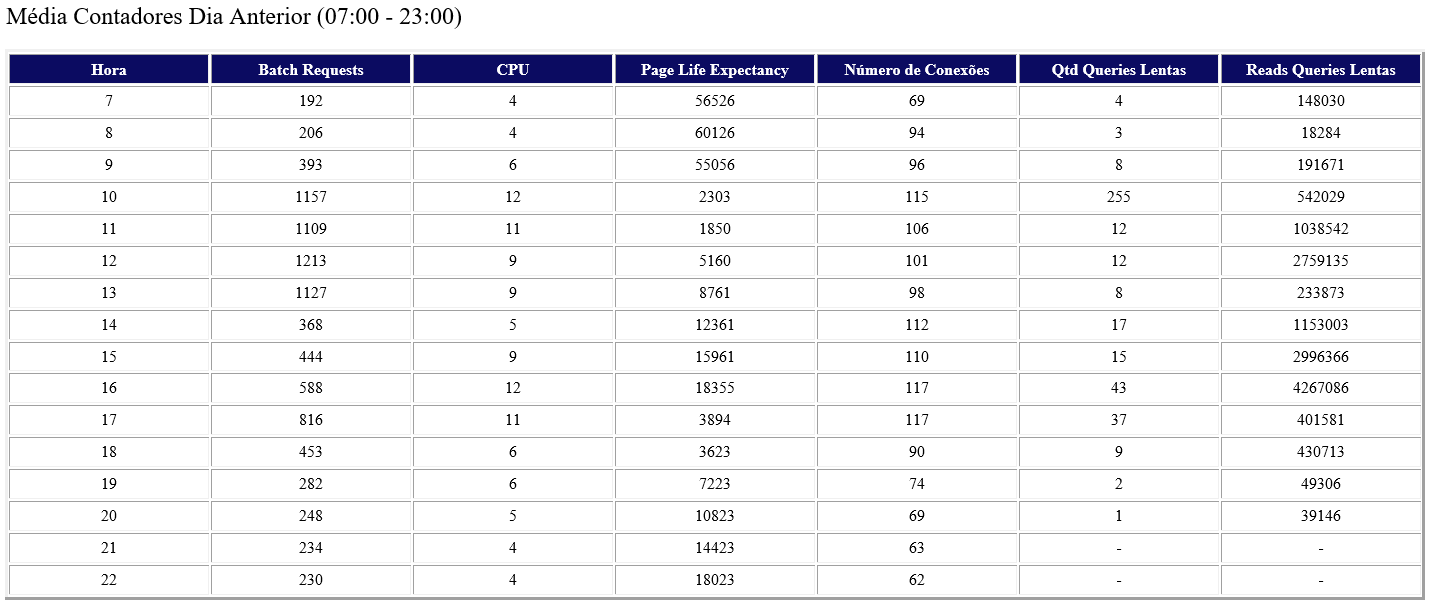Click the Qtd Queries Lentas header

(x=1119, y=70)
